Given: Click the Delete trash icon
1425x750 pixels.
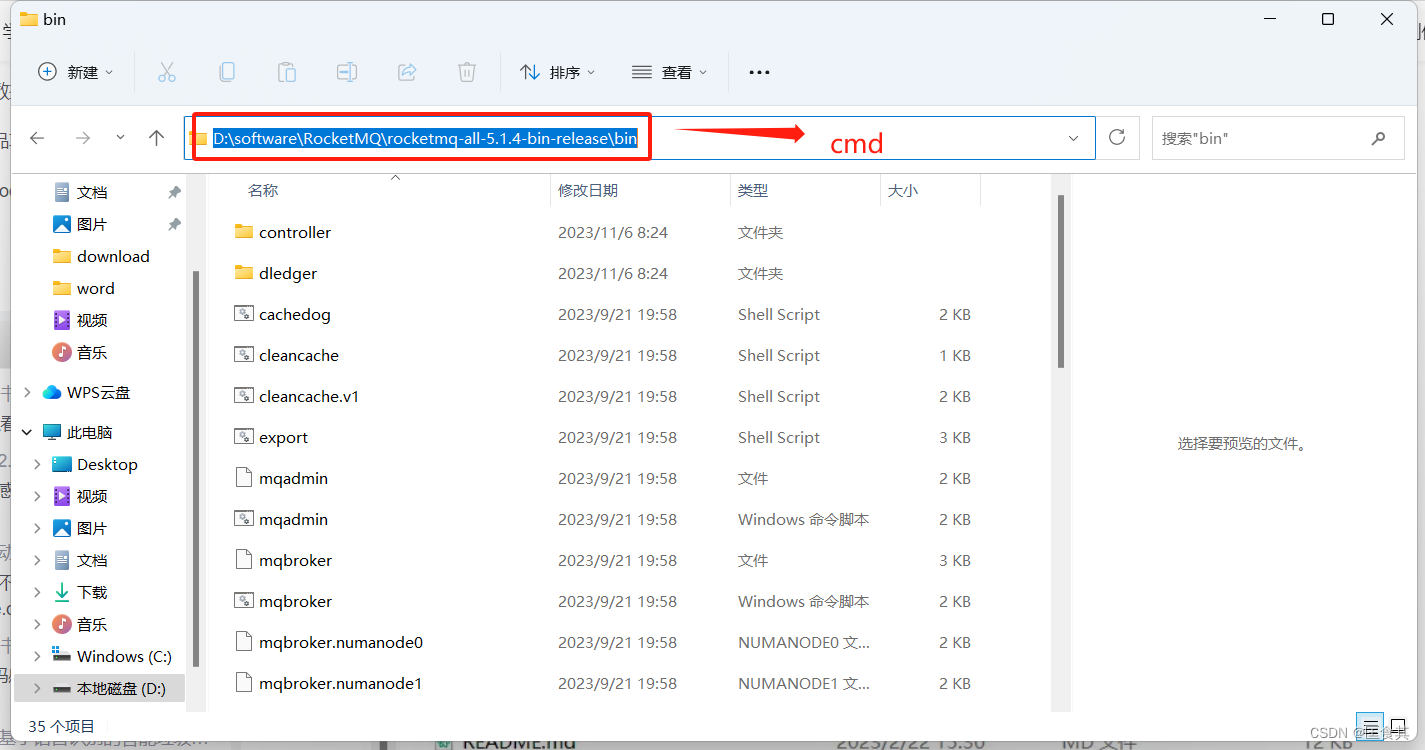Looking at the screenshot, I should coord(467,72).
